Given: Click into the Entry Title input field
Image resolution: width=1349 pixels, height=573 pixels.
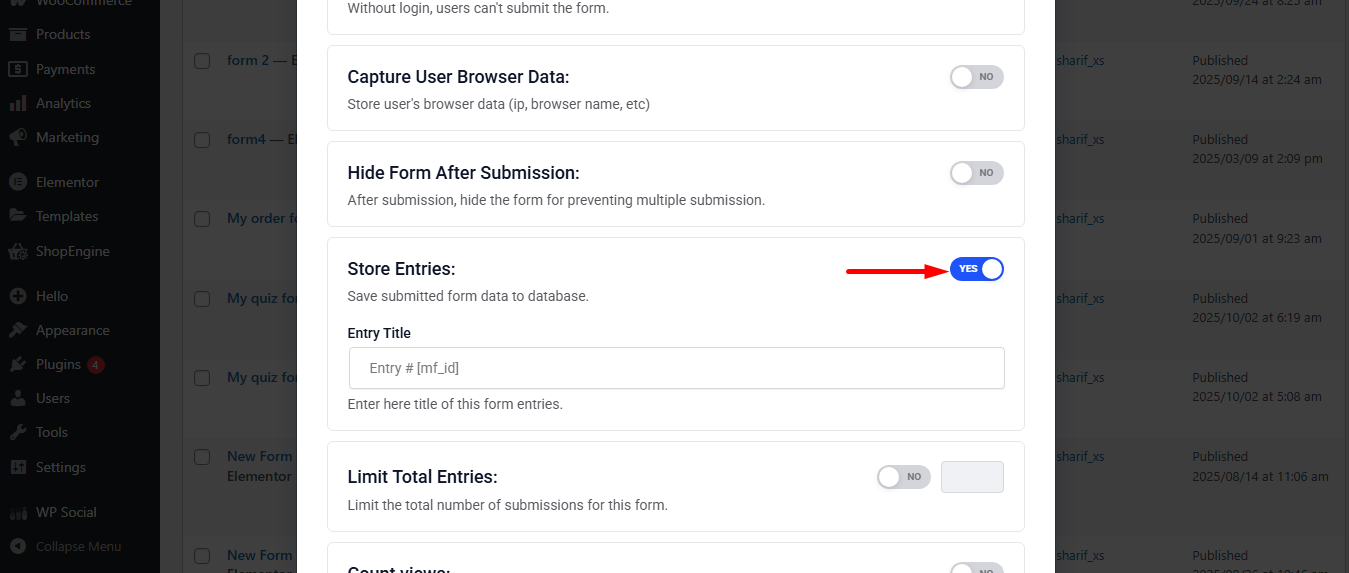Looking at the screenshot, I should pyautogui.click(x=676, y=368).
